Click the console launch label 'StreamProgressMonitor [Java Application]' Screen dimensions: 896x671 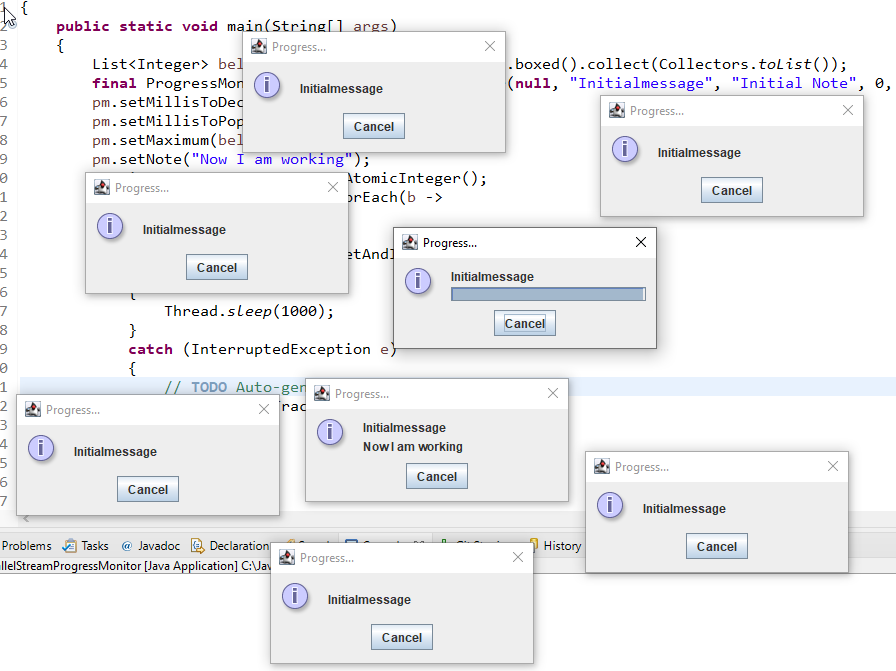click(119, 566)
